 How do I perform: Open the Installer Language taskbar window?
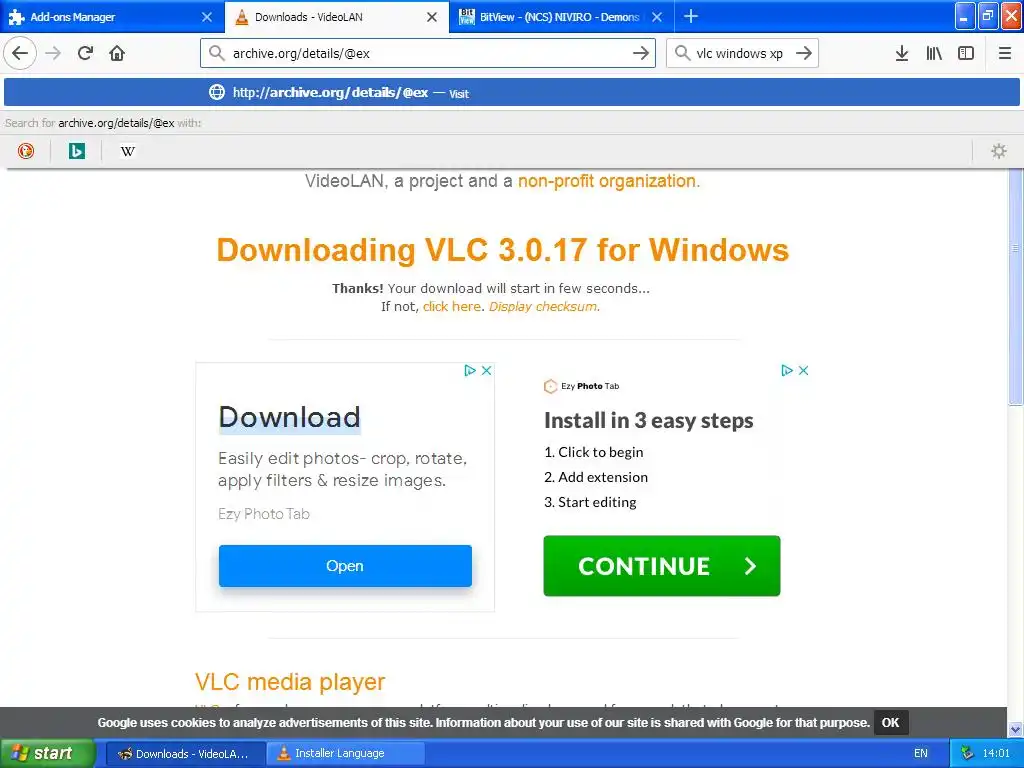click(346, 753)
